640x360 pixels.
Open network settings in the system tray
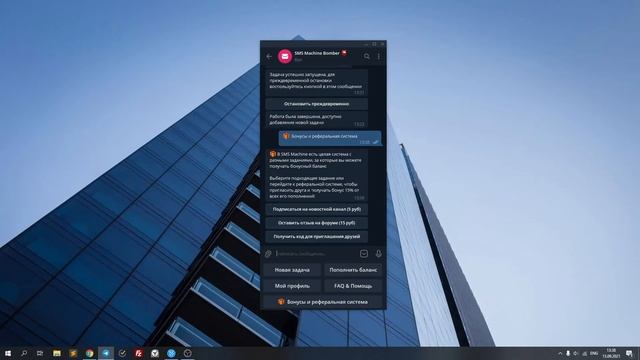tap(584, 353)
